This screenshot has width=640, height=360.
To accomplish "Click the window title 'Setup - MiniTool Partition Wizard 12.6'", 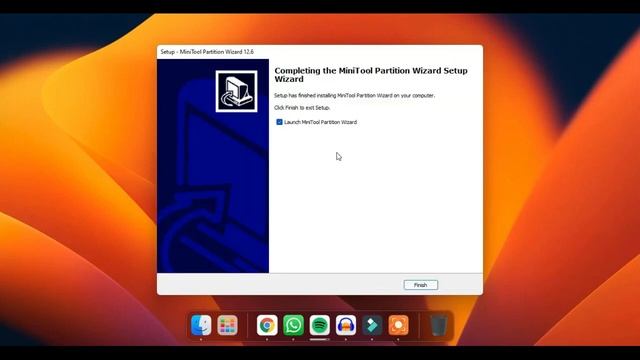I will pyautogui.click(x=207, y=52).
